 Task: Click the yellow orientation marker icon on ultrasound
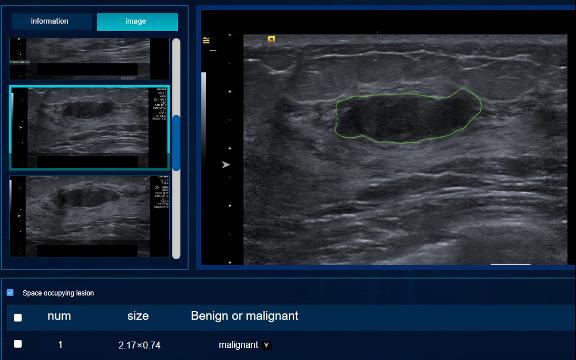click(271, 39)
